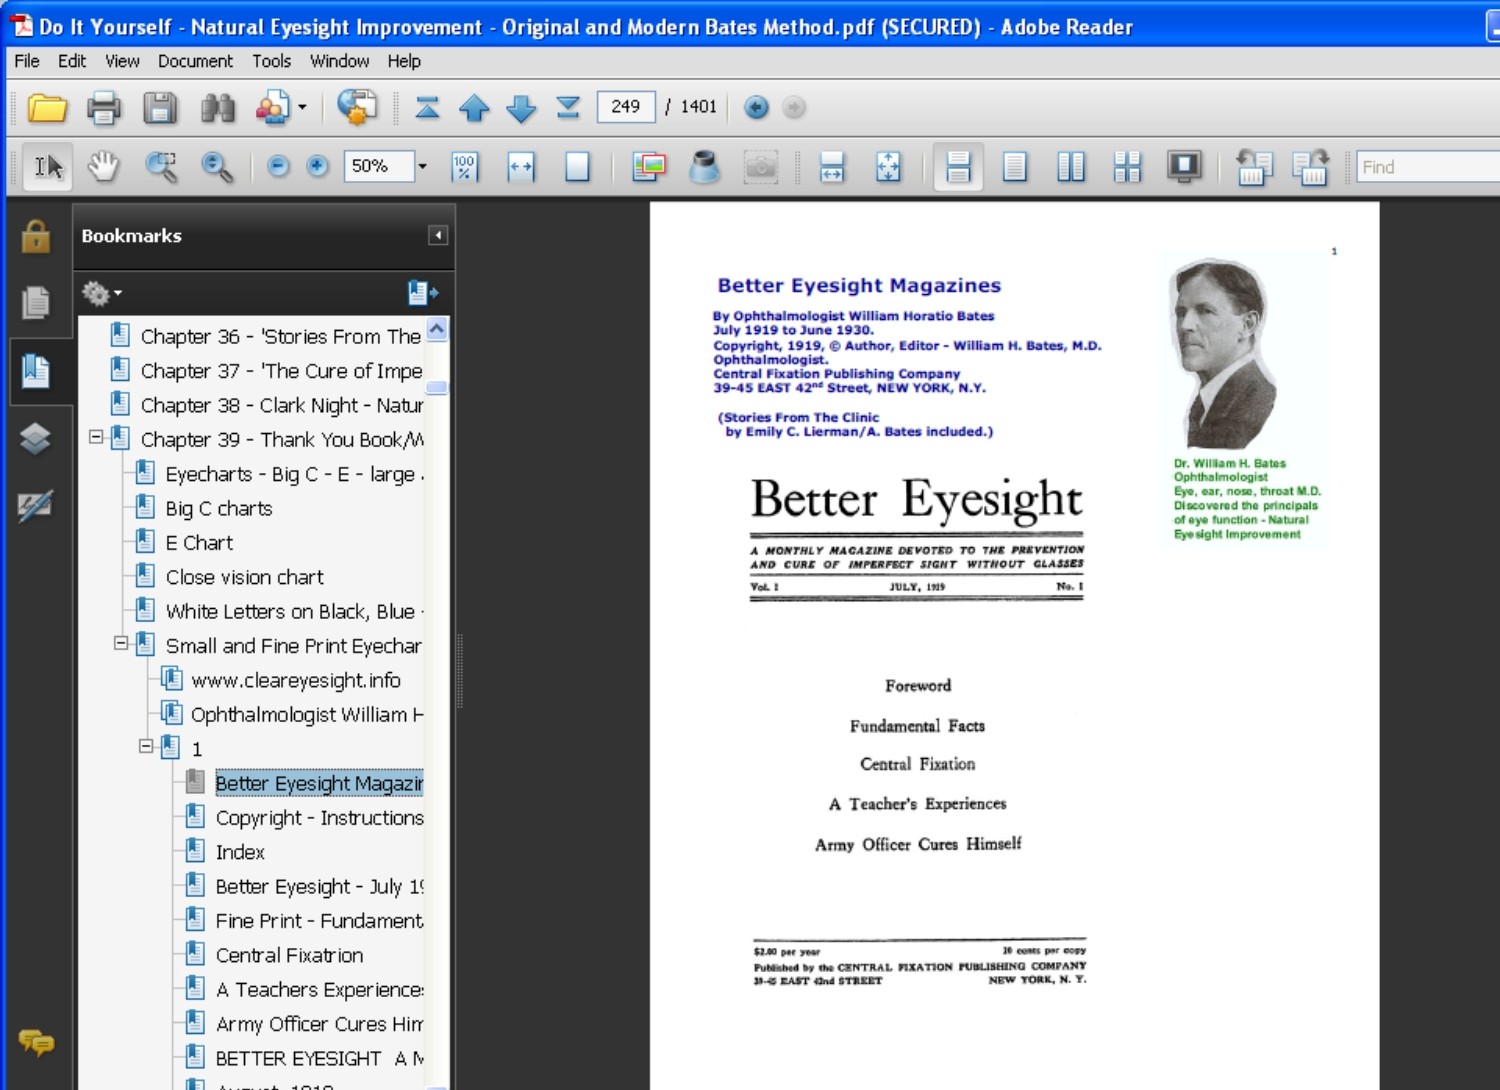
Task: Enable Single Page view mode
Action: click(x=1015, y=167)
